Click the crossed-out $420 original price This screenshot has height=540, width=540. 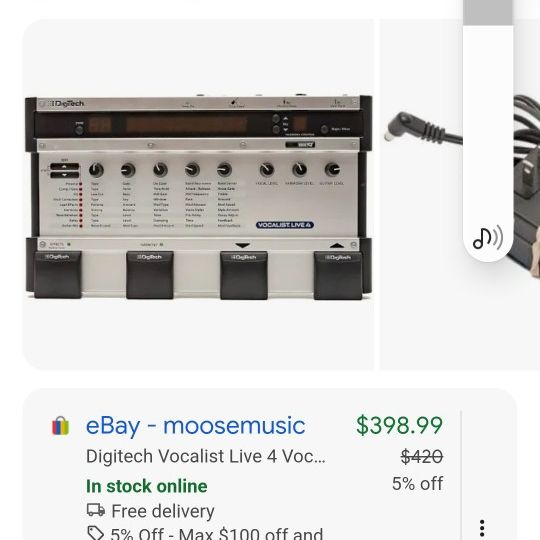(422, 457)
